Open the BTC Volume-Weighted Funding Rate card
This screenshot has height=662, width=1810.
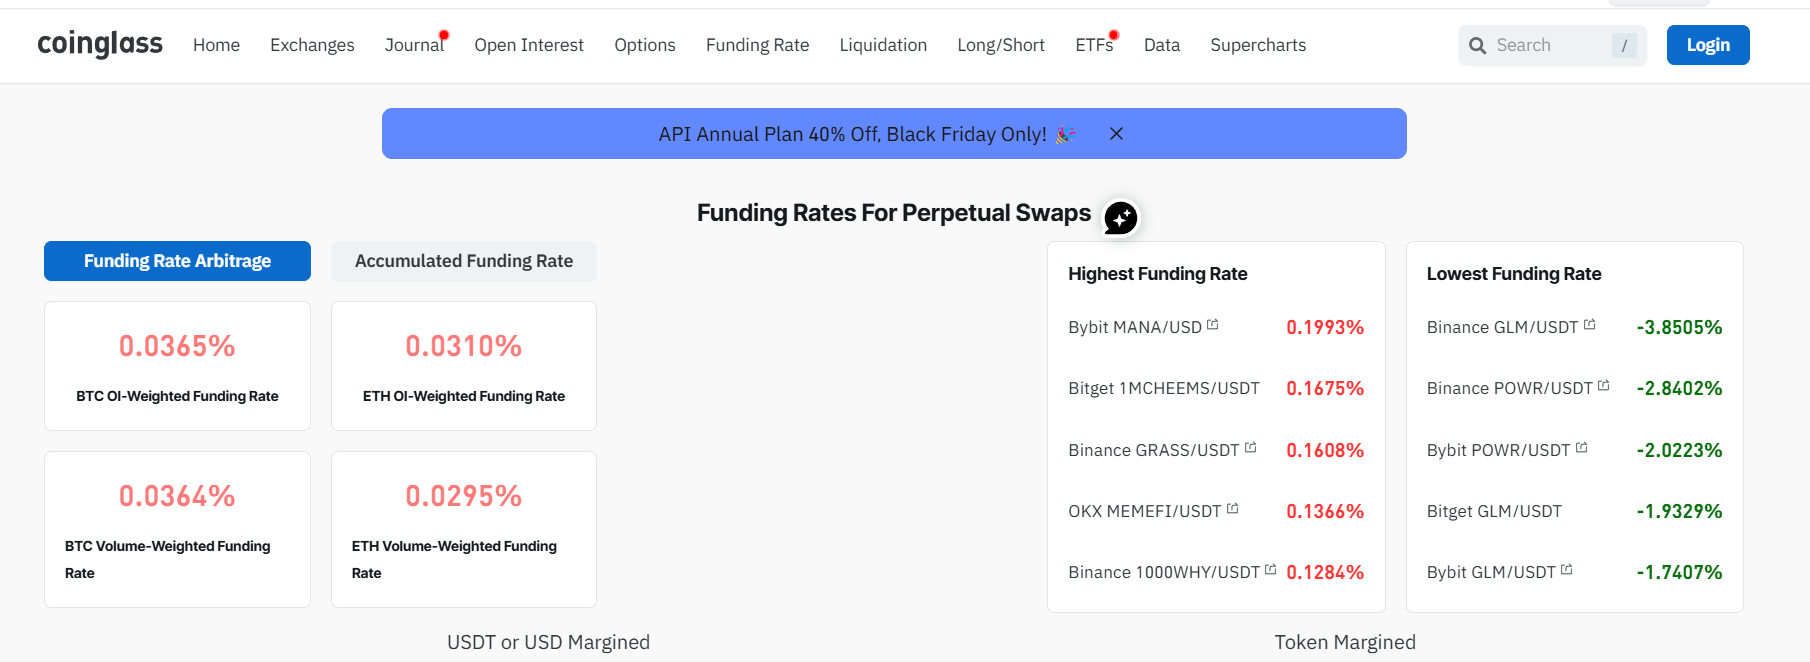177,529
